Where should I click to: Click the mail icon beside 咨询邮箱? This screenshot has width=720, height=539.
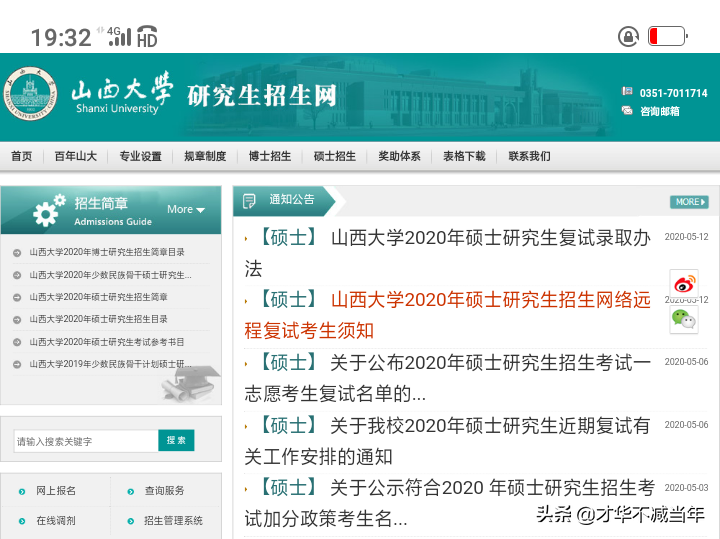point(627,110)
